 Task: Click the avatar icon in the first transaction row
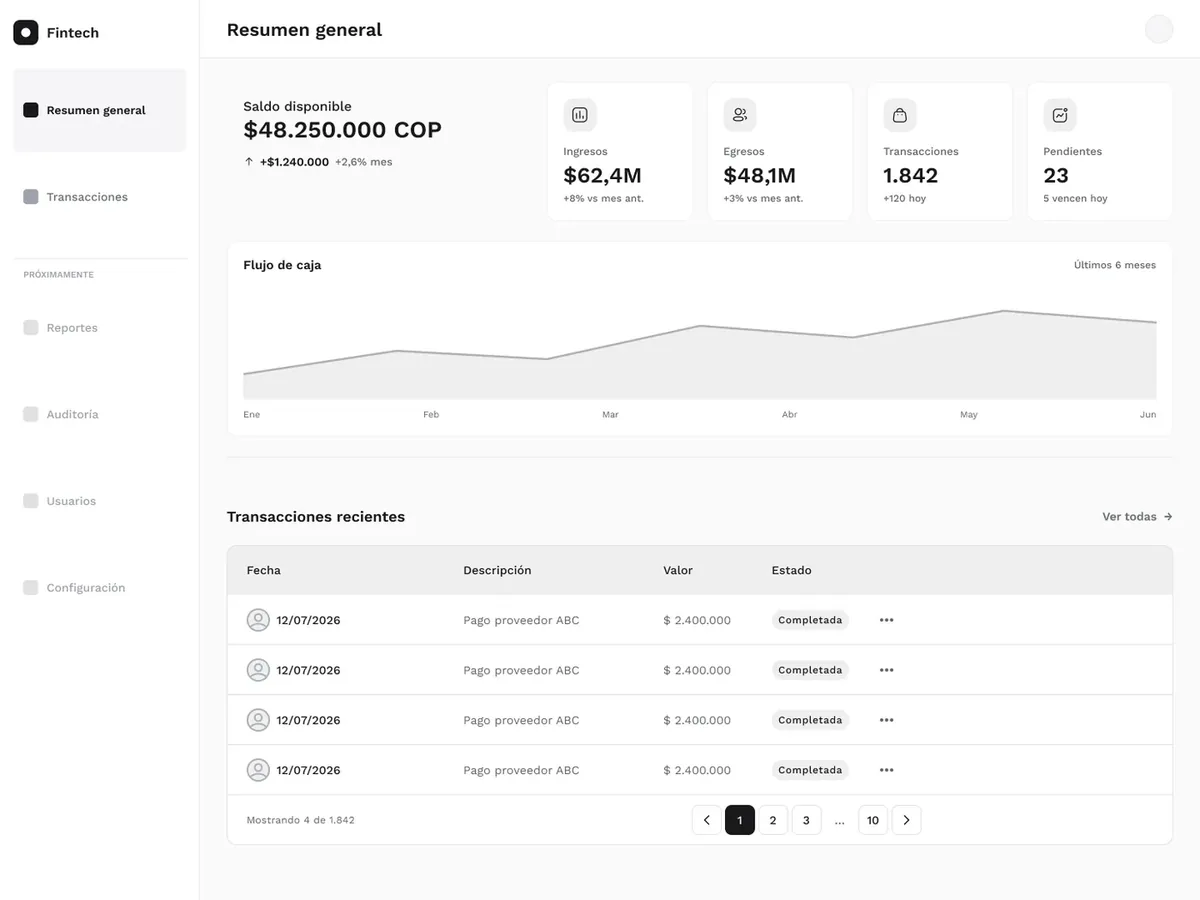[258, 620]
